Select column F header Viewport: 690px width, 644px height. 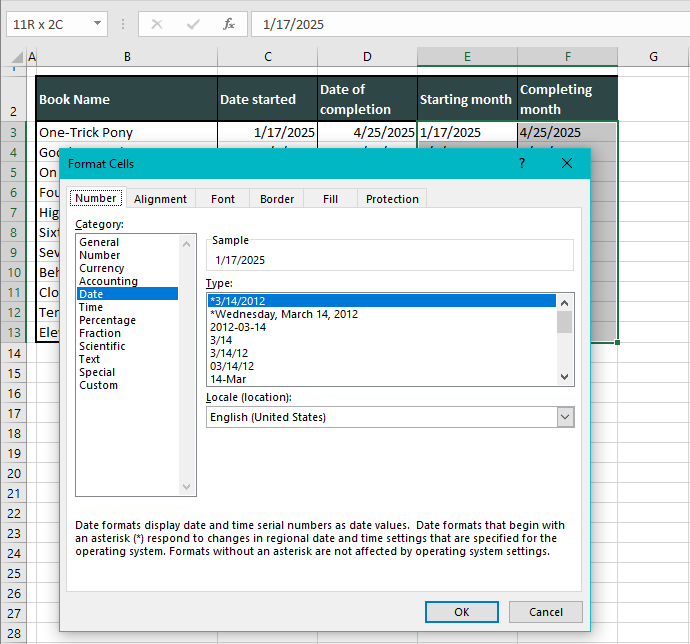[568, 57]
